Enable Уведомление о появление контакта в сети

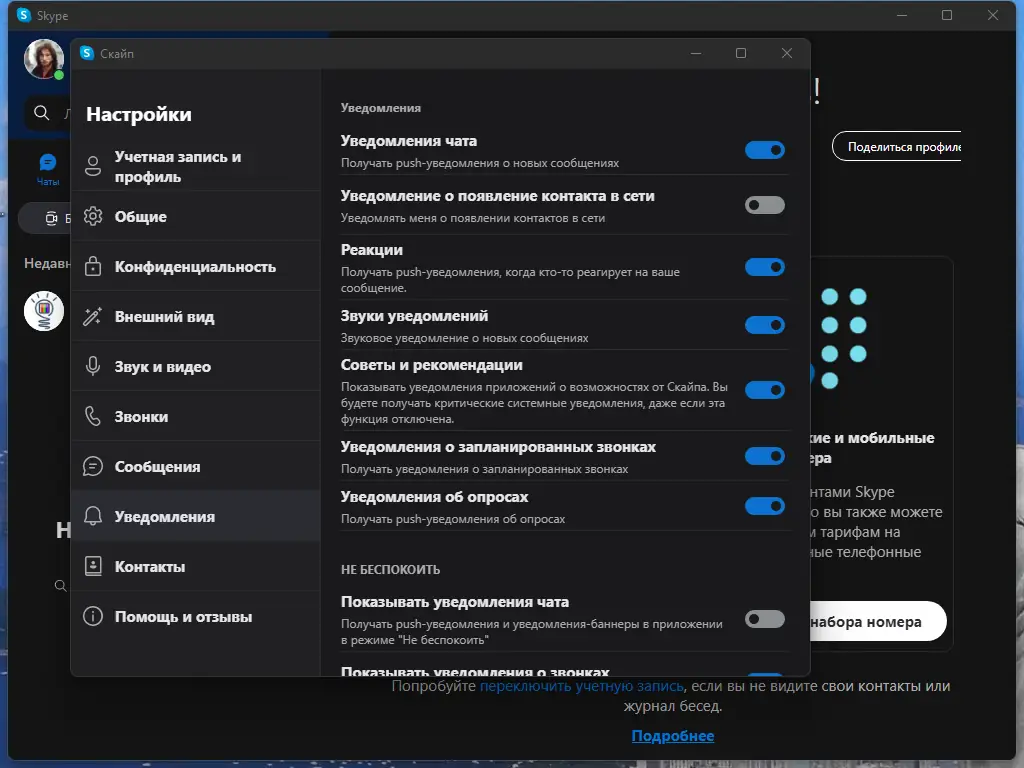tap(764, 205)
